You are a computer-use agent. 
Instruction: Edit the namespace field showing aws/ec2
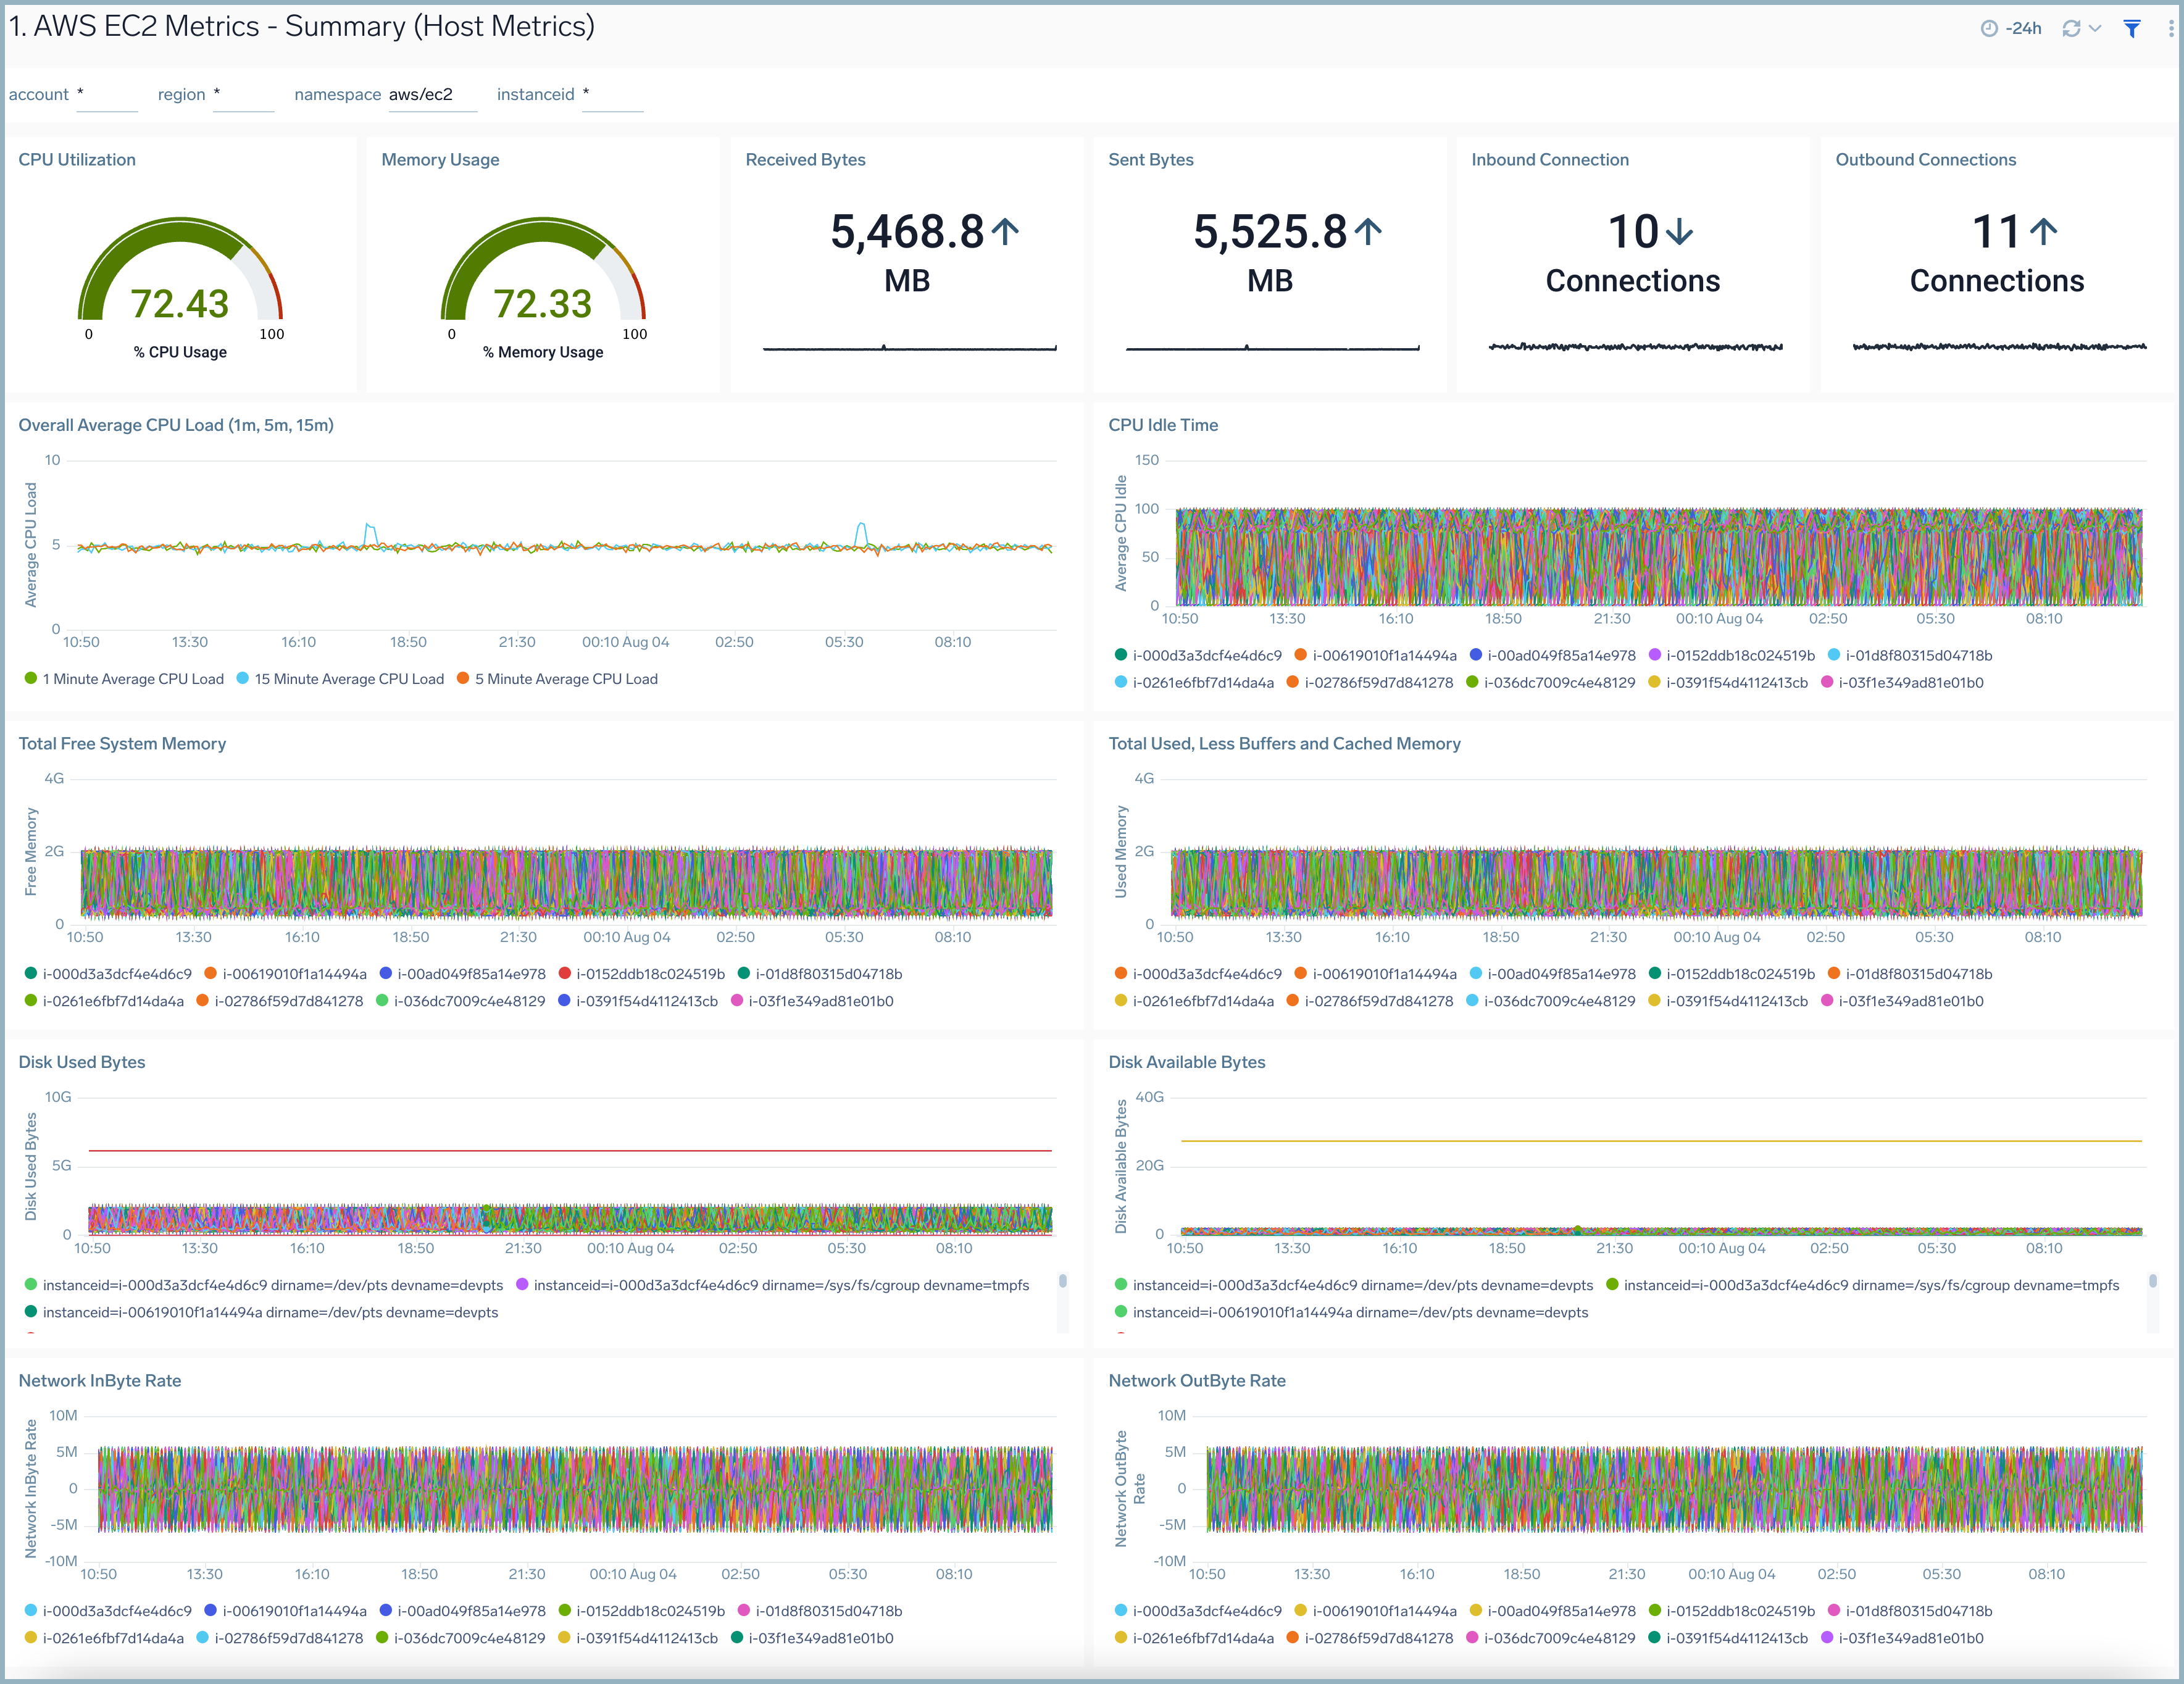tap(432, 95)
